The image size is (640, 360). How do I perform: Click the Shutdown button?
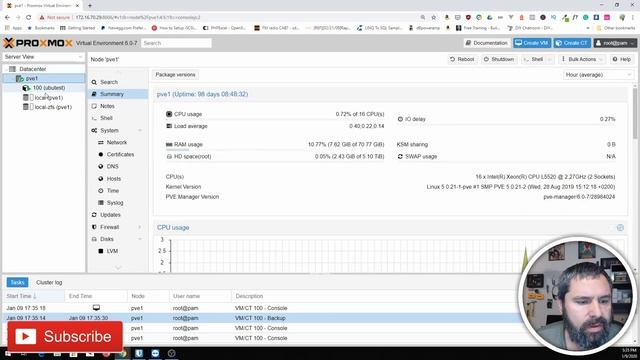499,60
